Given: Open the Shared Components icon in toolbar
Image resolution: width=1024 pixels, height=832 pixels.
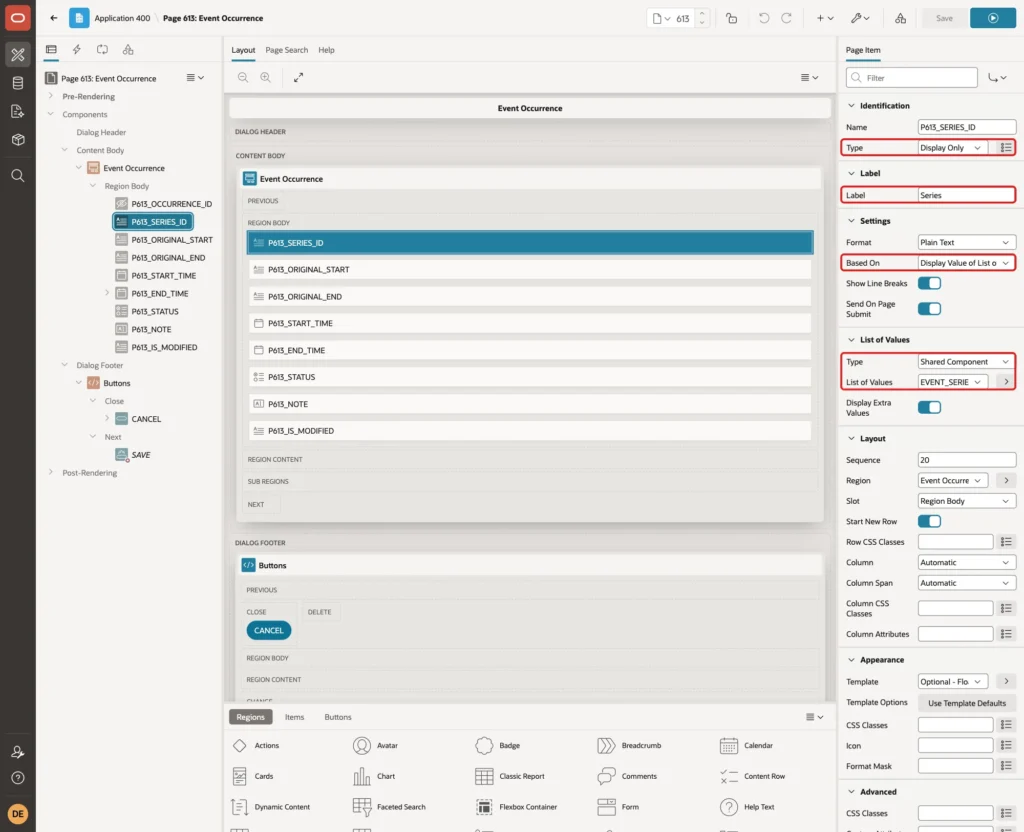Looking at the screenshot, I should (900, 18).
